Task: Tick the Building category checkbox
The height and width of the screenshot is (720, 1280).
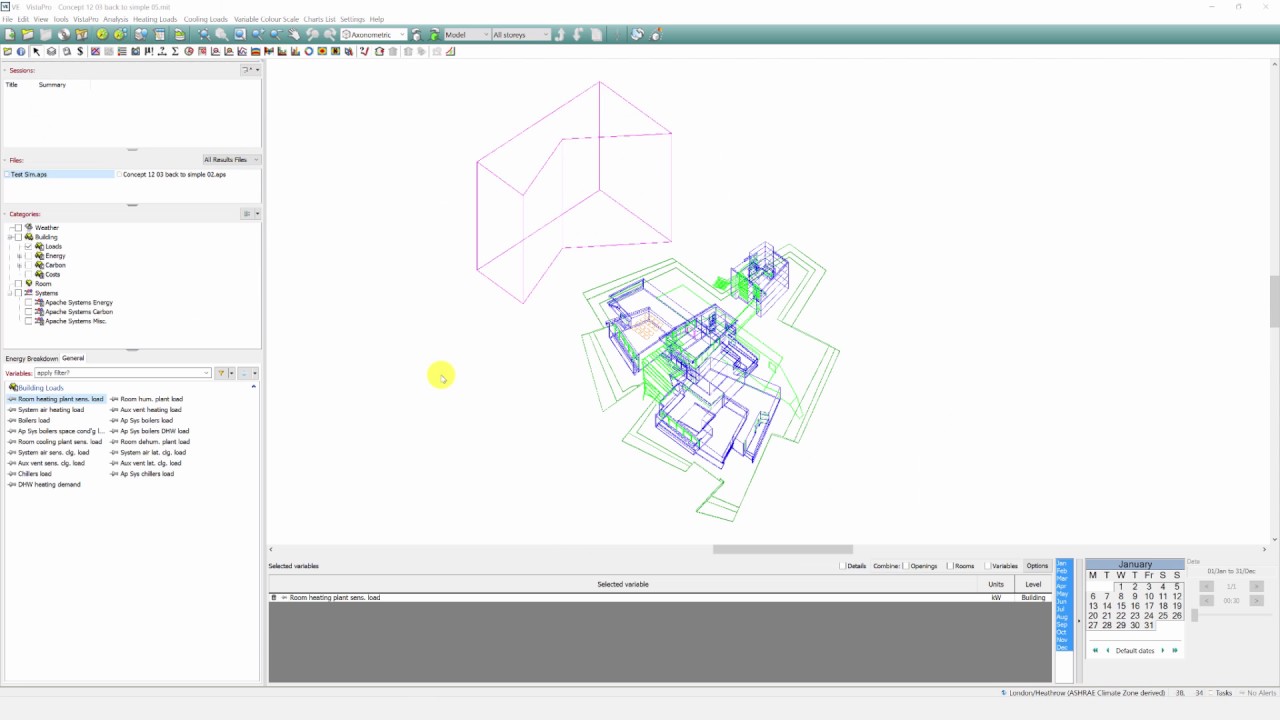Action: [x=18, y=237]
